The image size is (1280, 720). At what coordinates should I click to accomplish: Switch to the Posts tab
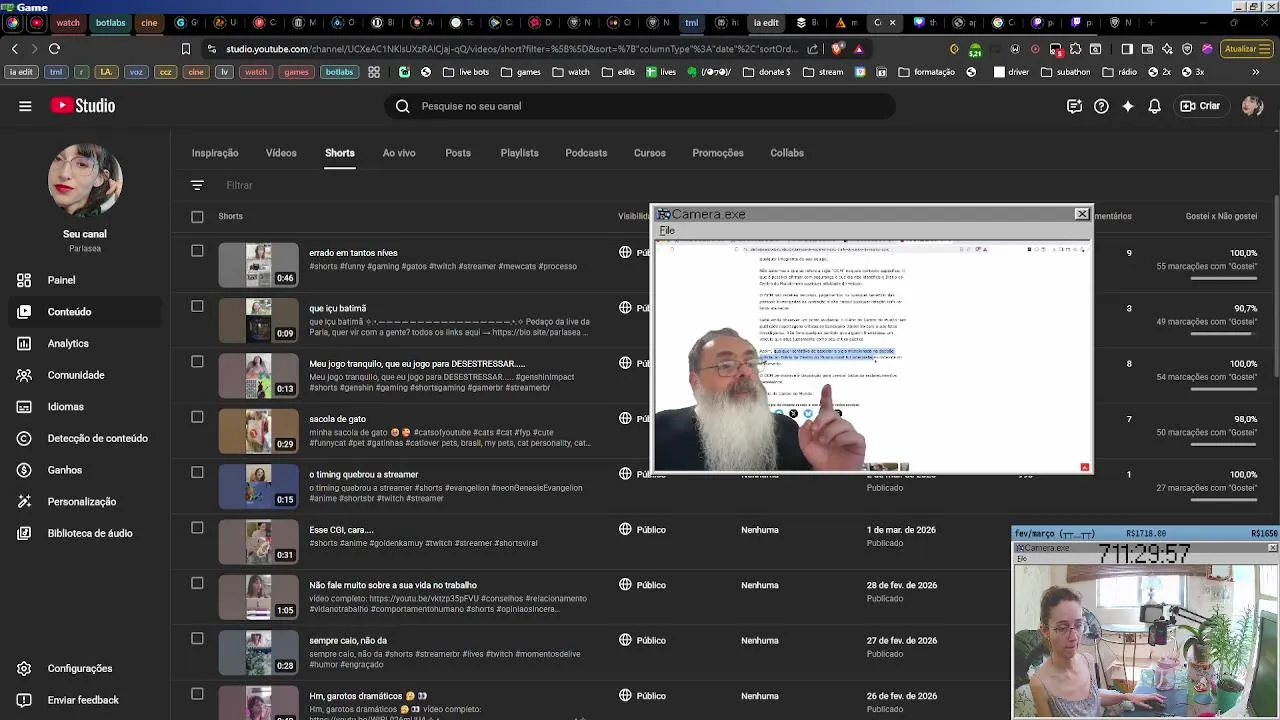(458, 153)
